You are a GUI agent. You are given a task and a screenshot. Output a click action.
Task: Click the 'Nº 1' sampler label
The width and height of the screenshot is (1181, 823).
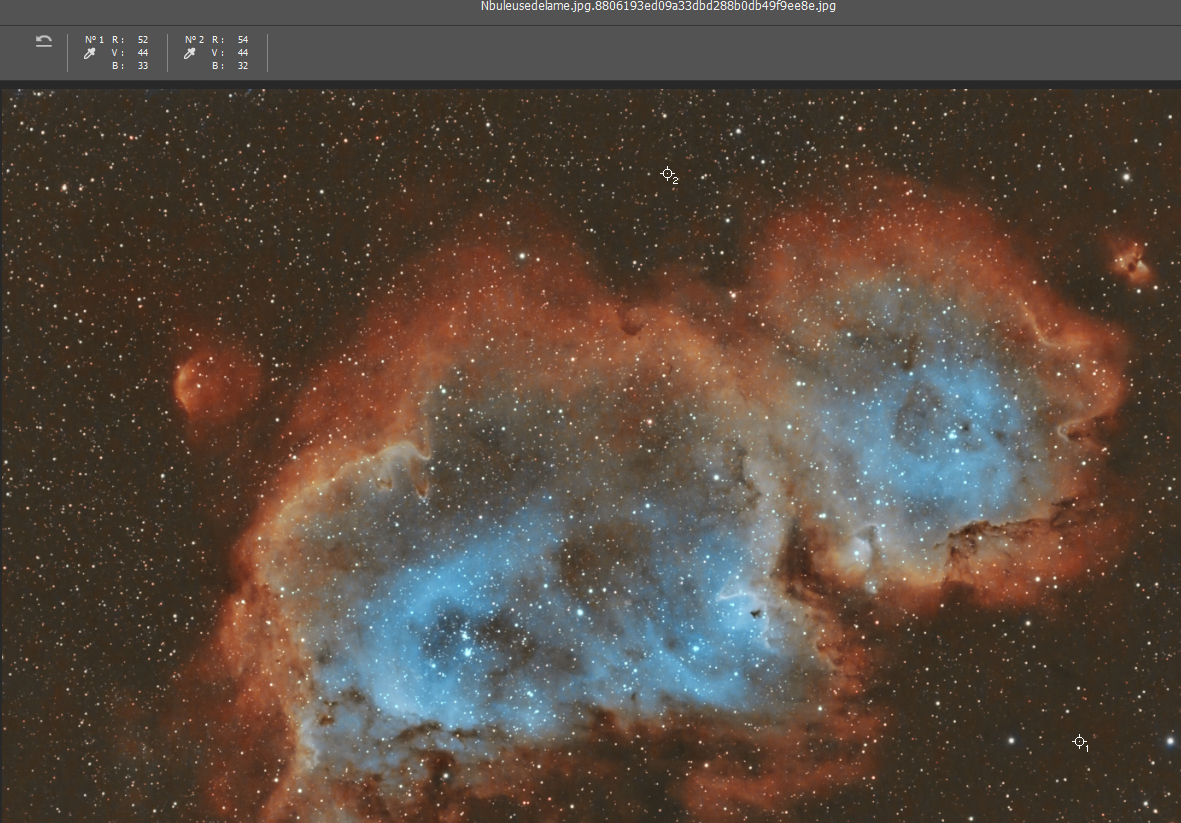94,40
